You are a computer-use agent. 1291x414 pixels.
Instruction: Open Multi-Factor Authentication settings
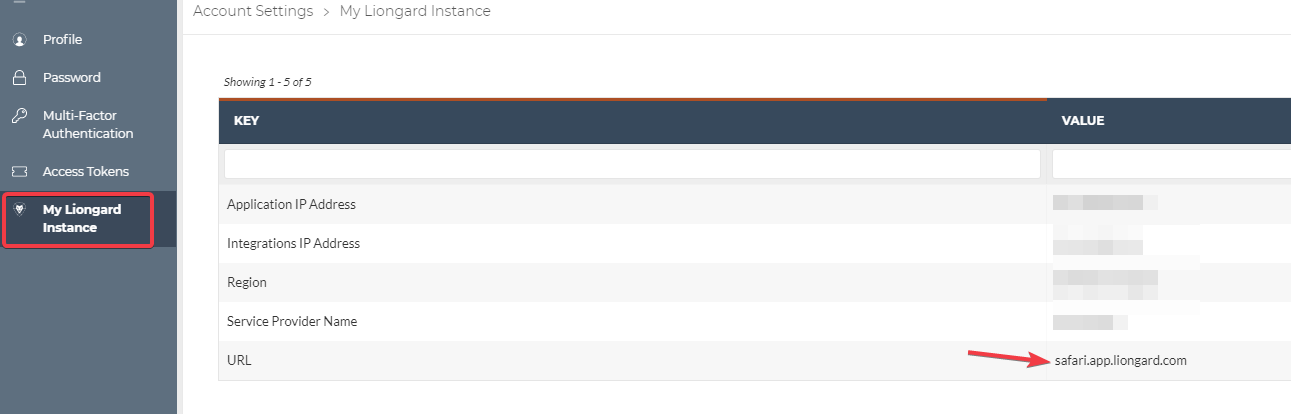coord(88,125)
